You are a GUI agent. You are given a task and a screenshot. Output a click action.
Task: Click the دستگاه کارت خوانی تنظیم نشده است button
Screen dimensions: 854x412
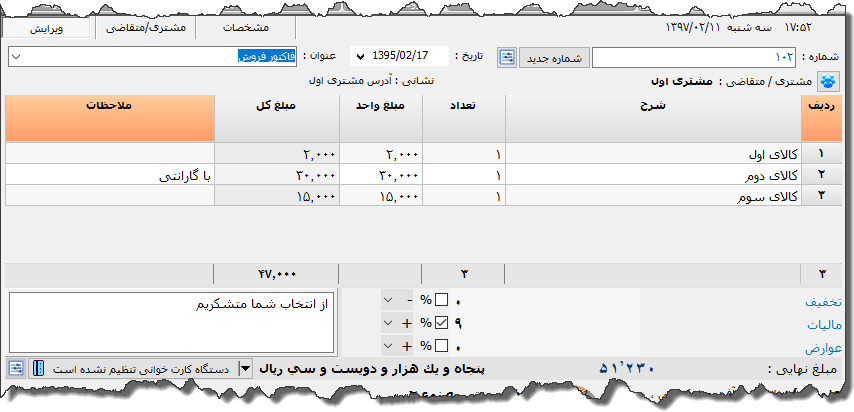142,369
